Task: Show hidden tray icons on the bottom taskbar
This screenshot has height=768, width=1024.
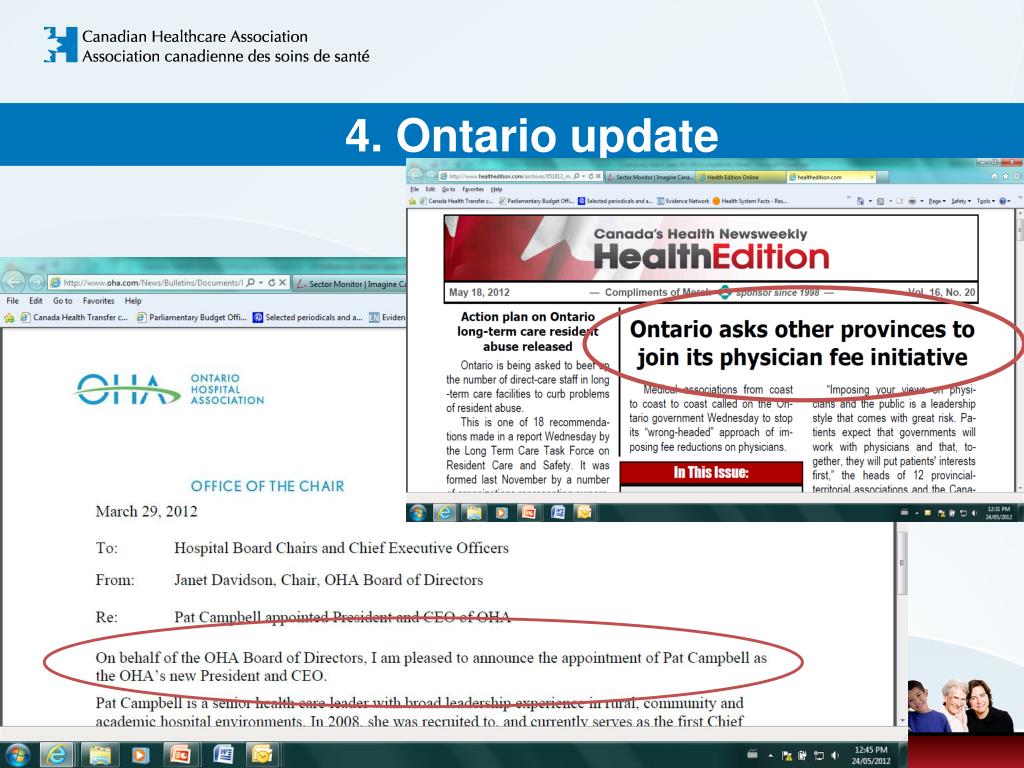Action: pos(771,756)
